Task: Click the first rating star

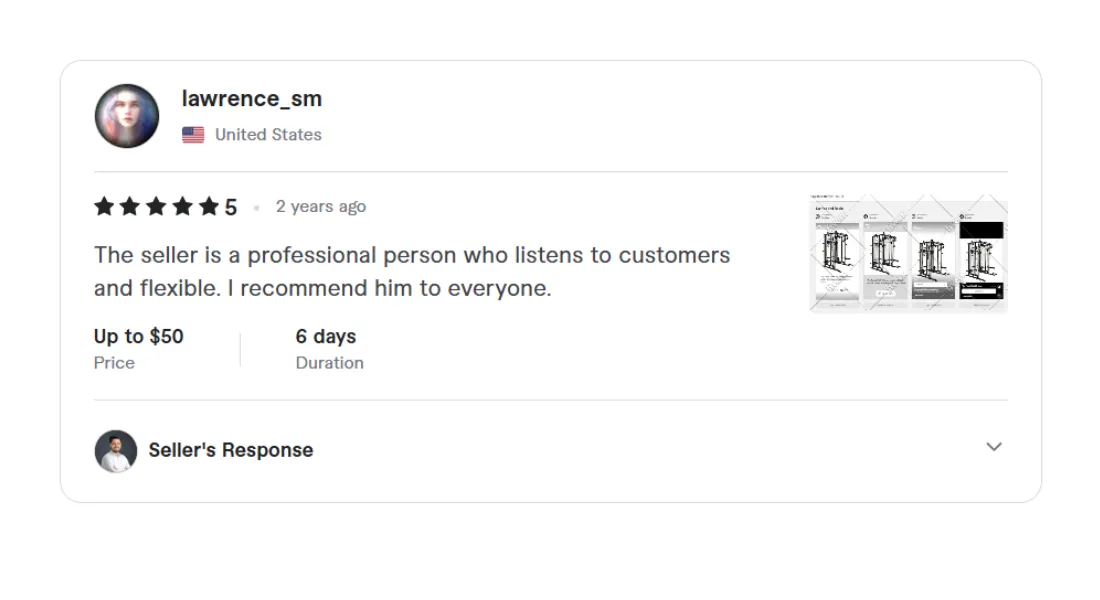Action: coord(104,207)
